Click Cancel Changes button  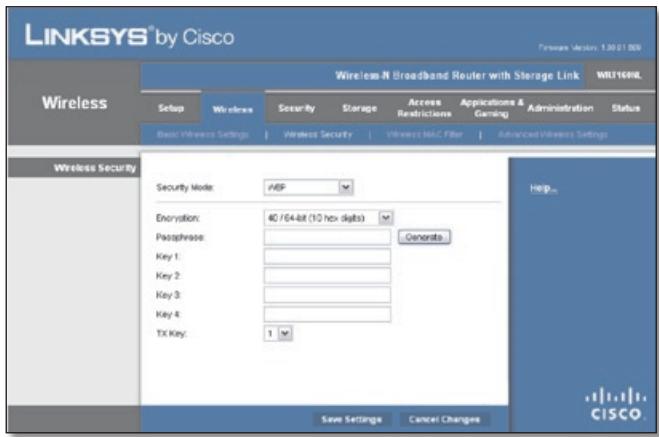pos(443,418)
